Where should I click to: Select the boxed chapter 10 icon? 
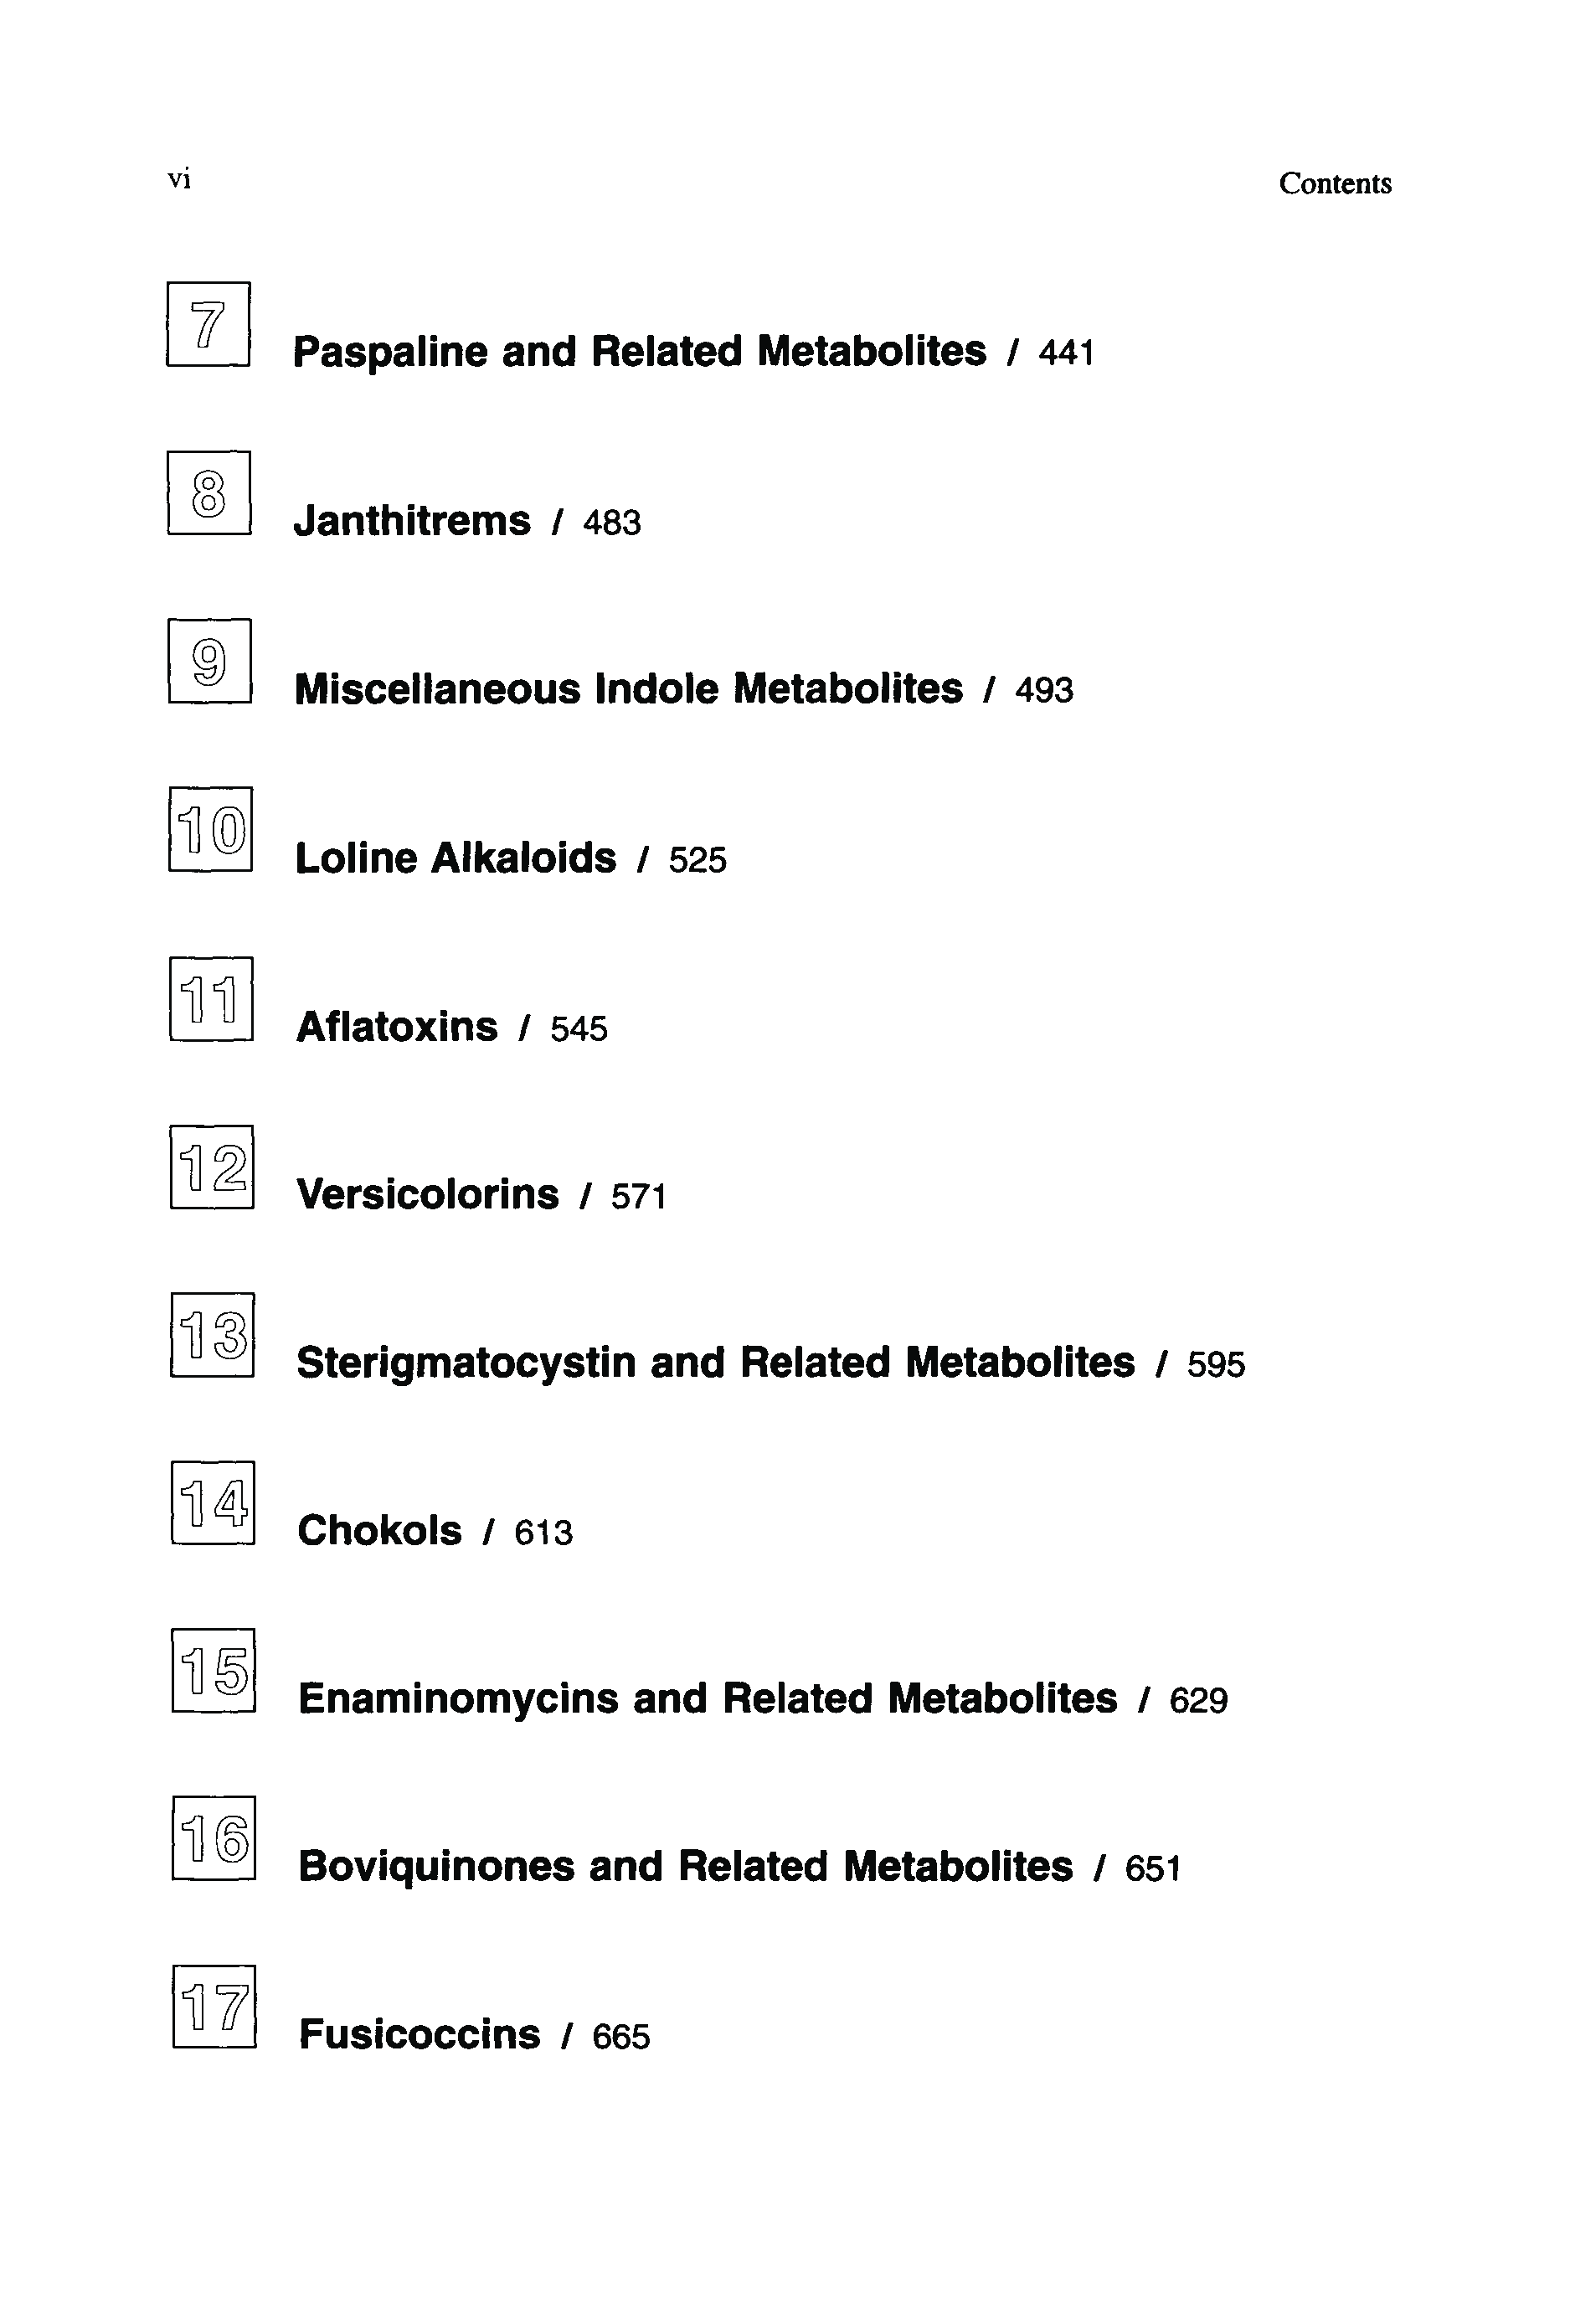coord(210,829)
